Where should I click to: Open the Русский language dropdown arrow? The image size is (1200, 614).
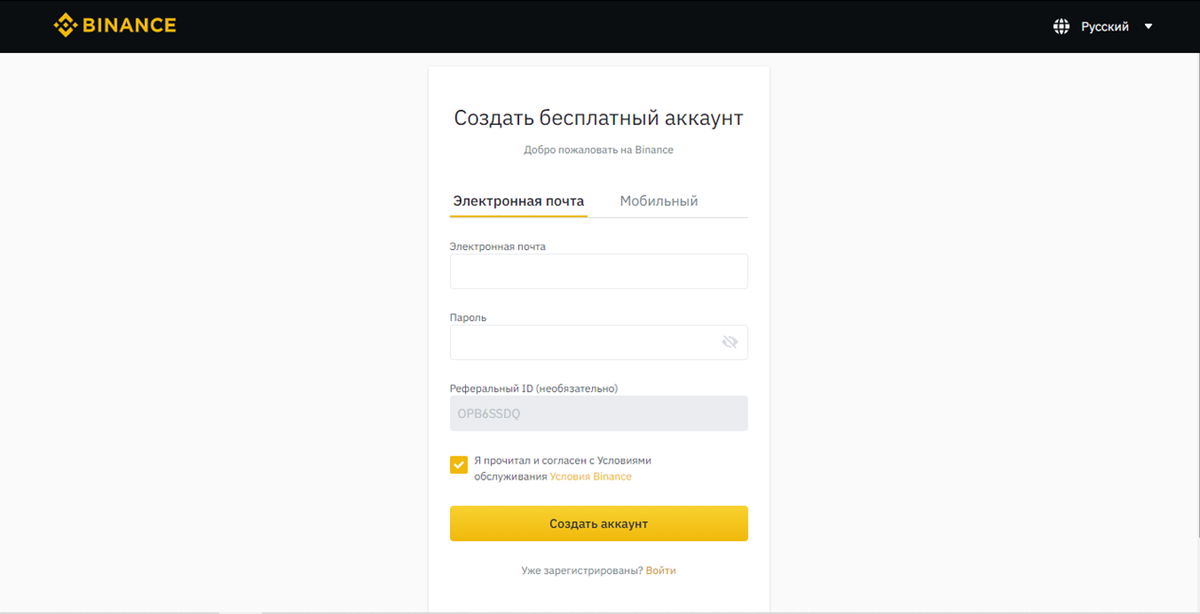[1148, 27]
